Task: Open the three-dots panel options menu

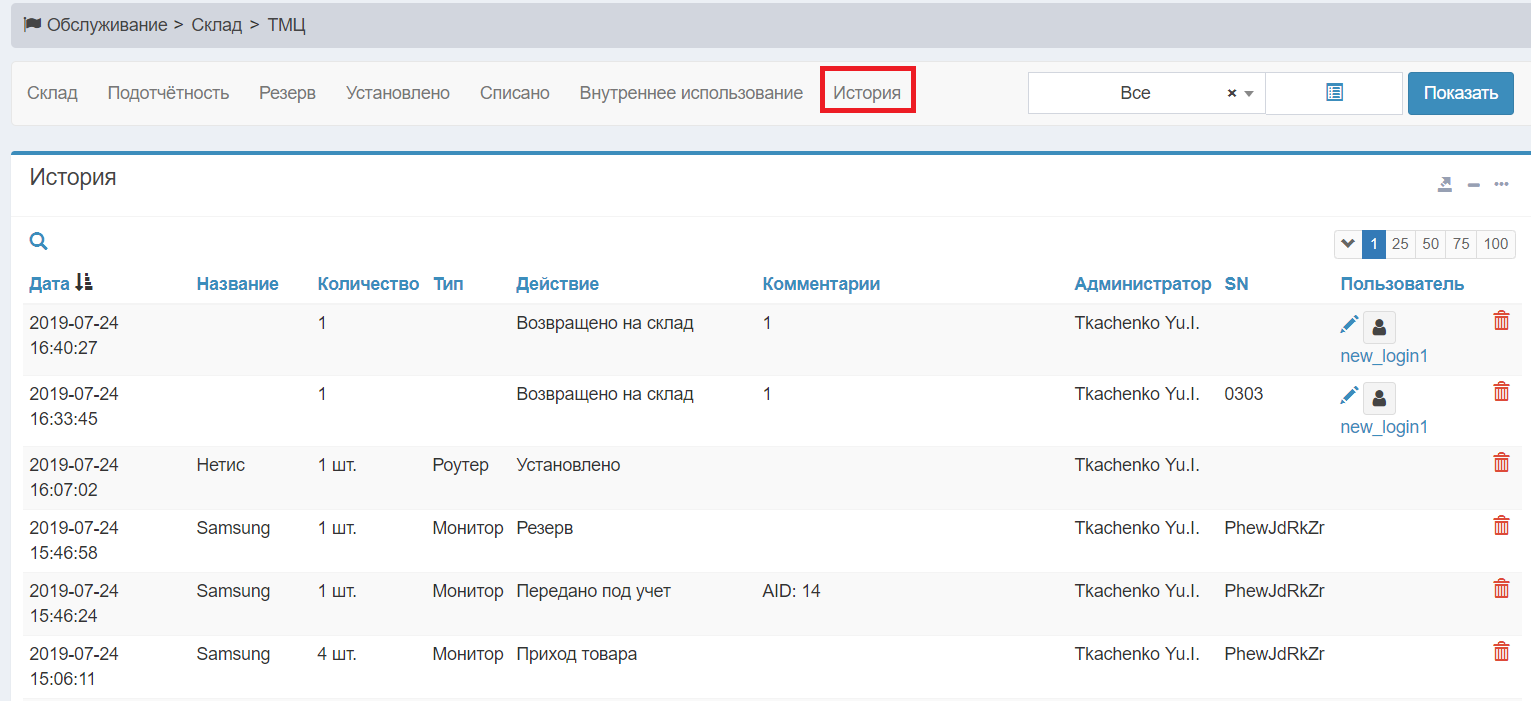Action: tap(1501, 184)
